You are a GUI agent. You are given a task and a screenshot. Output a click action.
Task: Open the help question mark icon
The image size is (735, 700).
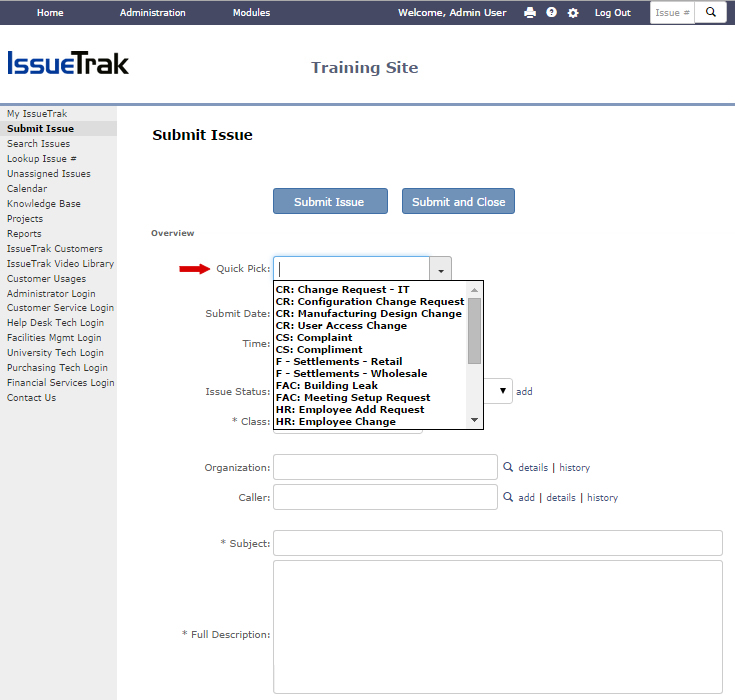pos(551,13)
